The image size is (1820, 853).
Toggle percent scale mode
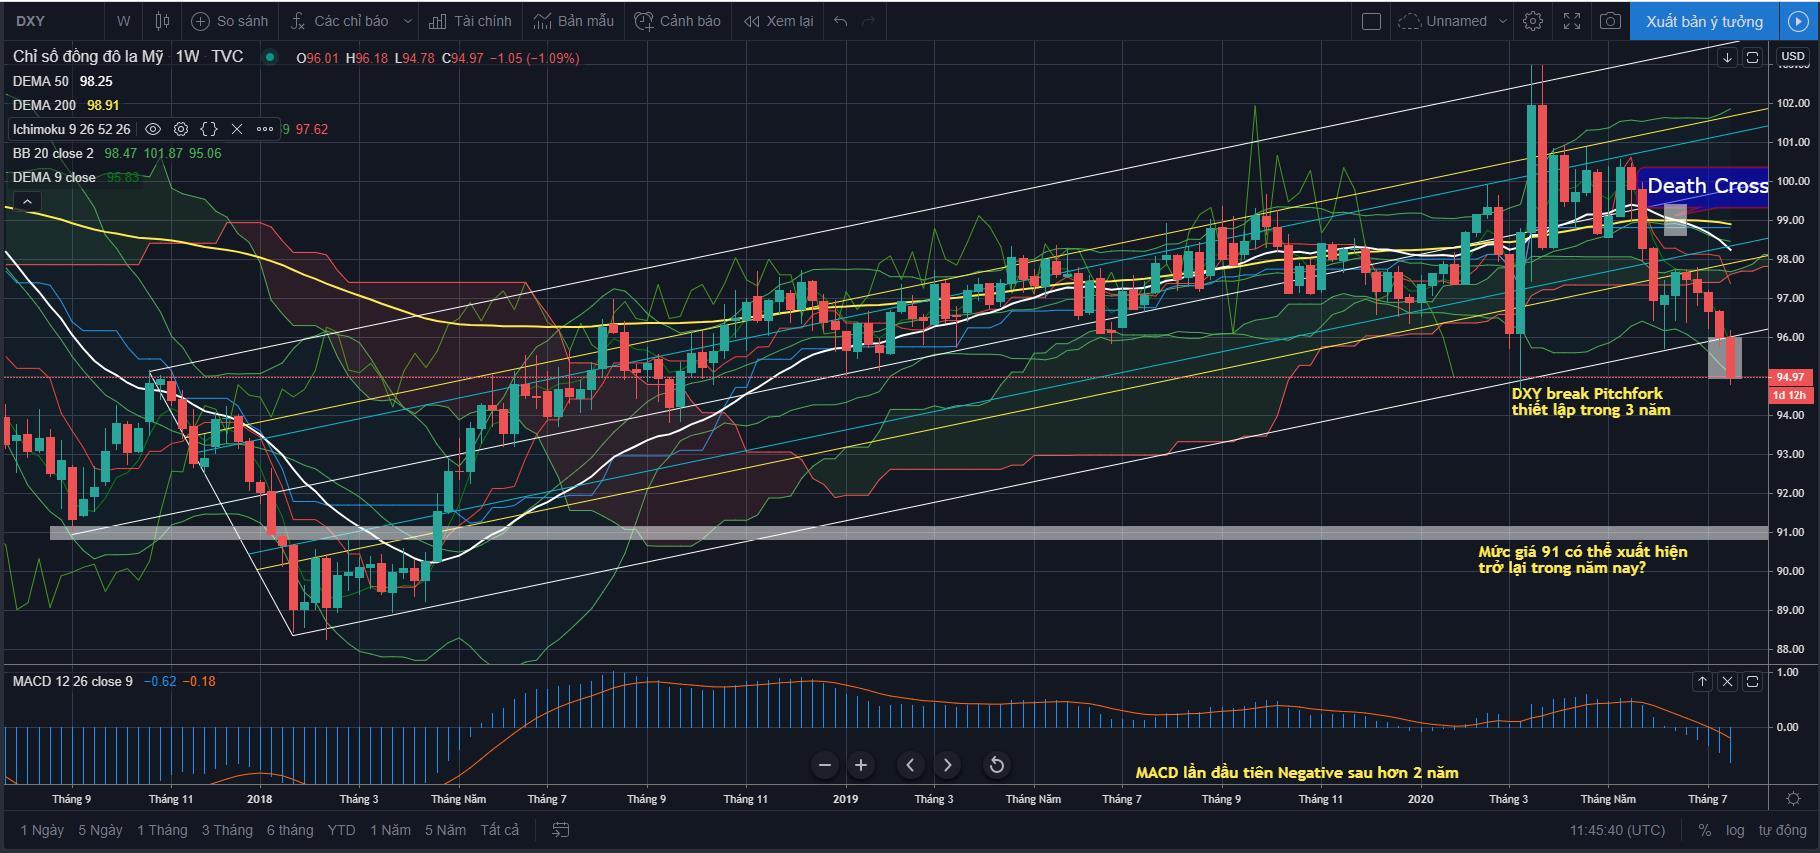click(x=1704, y=830)
